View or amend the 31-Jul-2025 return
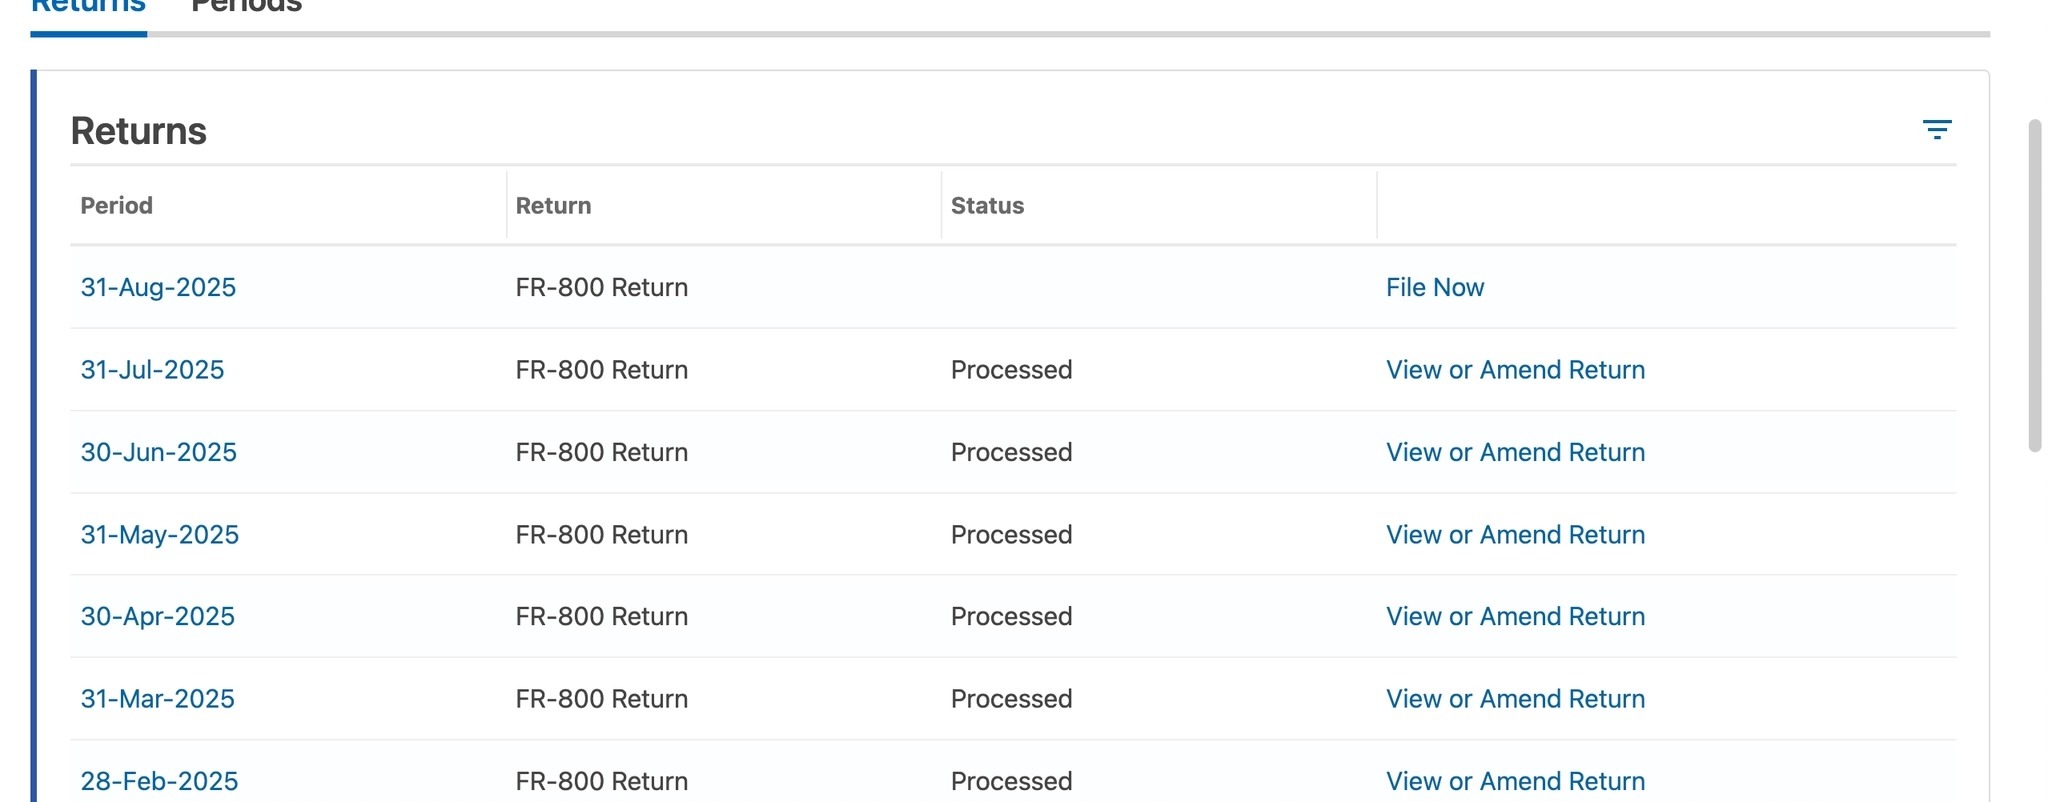This screenshot has width=2048, height=802. coord(1515,370)
